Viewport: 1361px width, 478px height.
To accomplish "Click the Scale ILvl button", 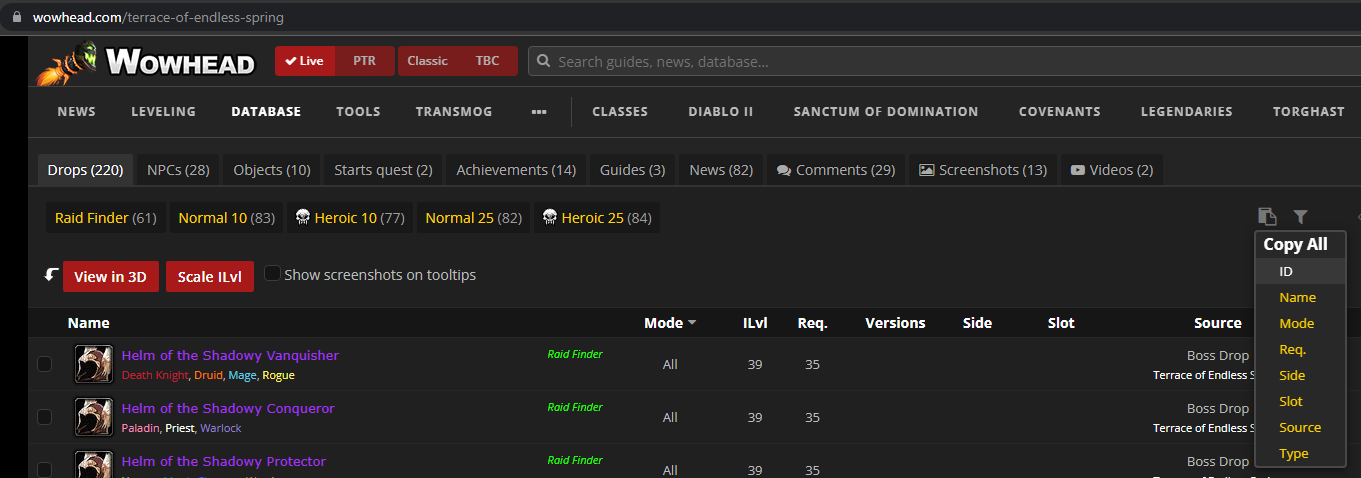I will point(210,277).
